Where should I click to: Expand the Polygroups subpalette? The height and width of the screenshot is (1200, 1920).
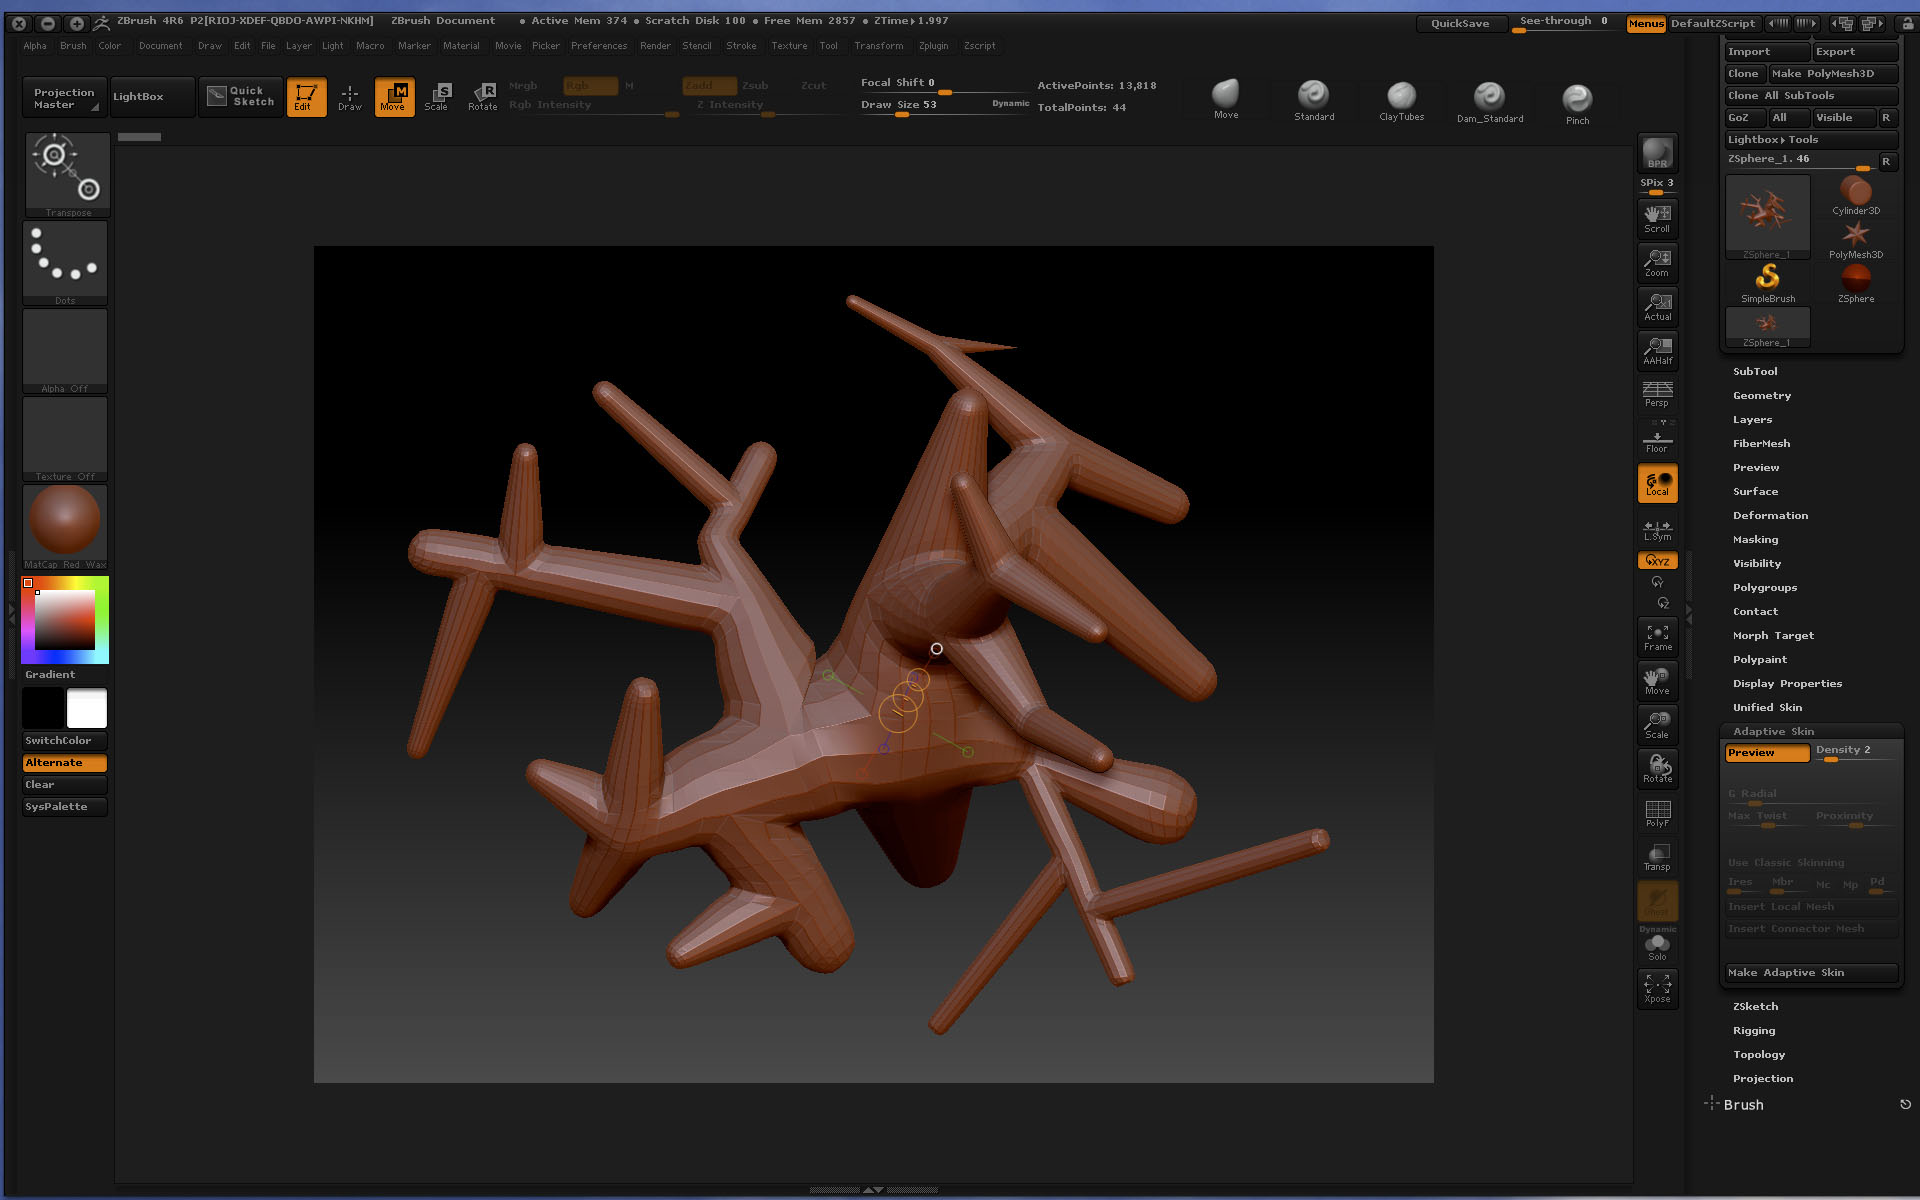(x=1765, y=587)
